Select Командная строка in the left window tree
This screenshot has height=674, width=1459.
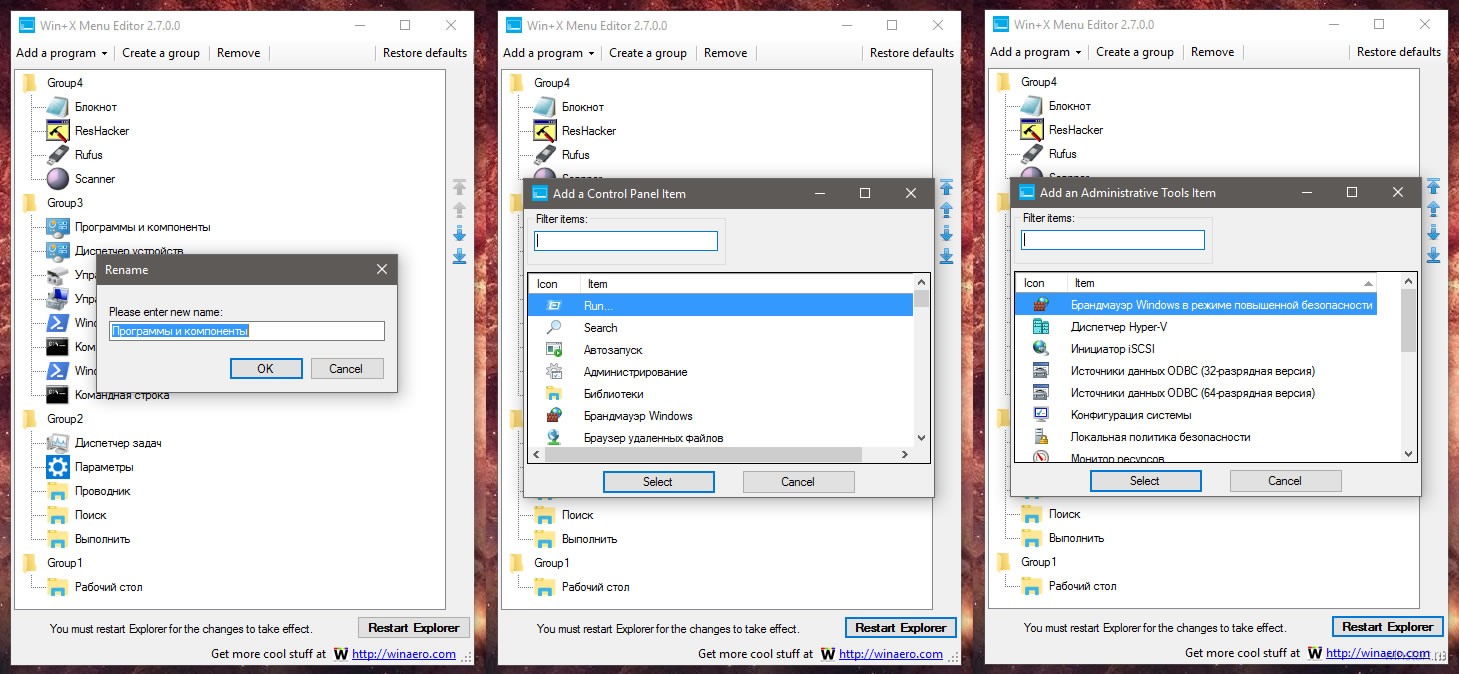coord(122,395)
